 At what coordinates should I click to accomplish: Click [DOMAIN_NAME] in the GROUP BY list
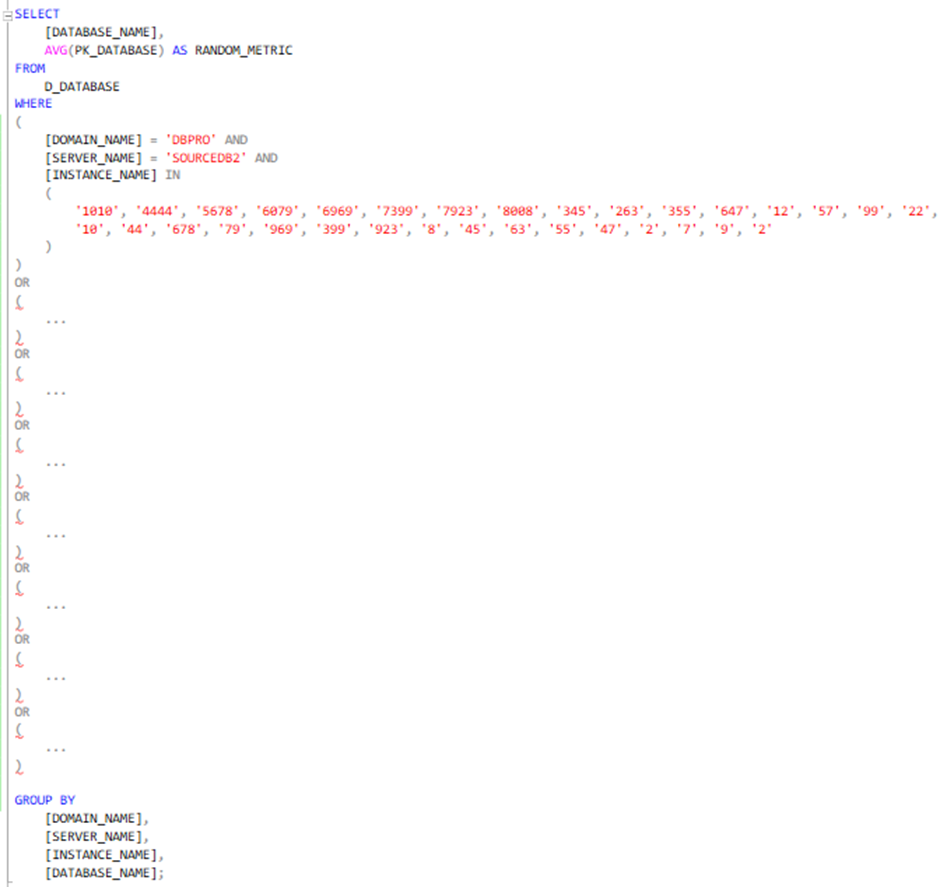[x=94, y=819]
